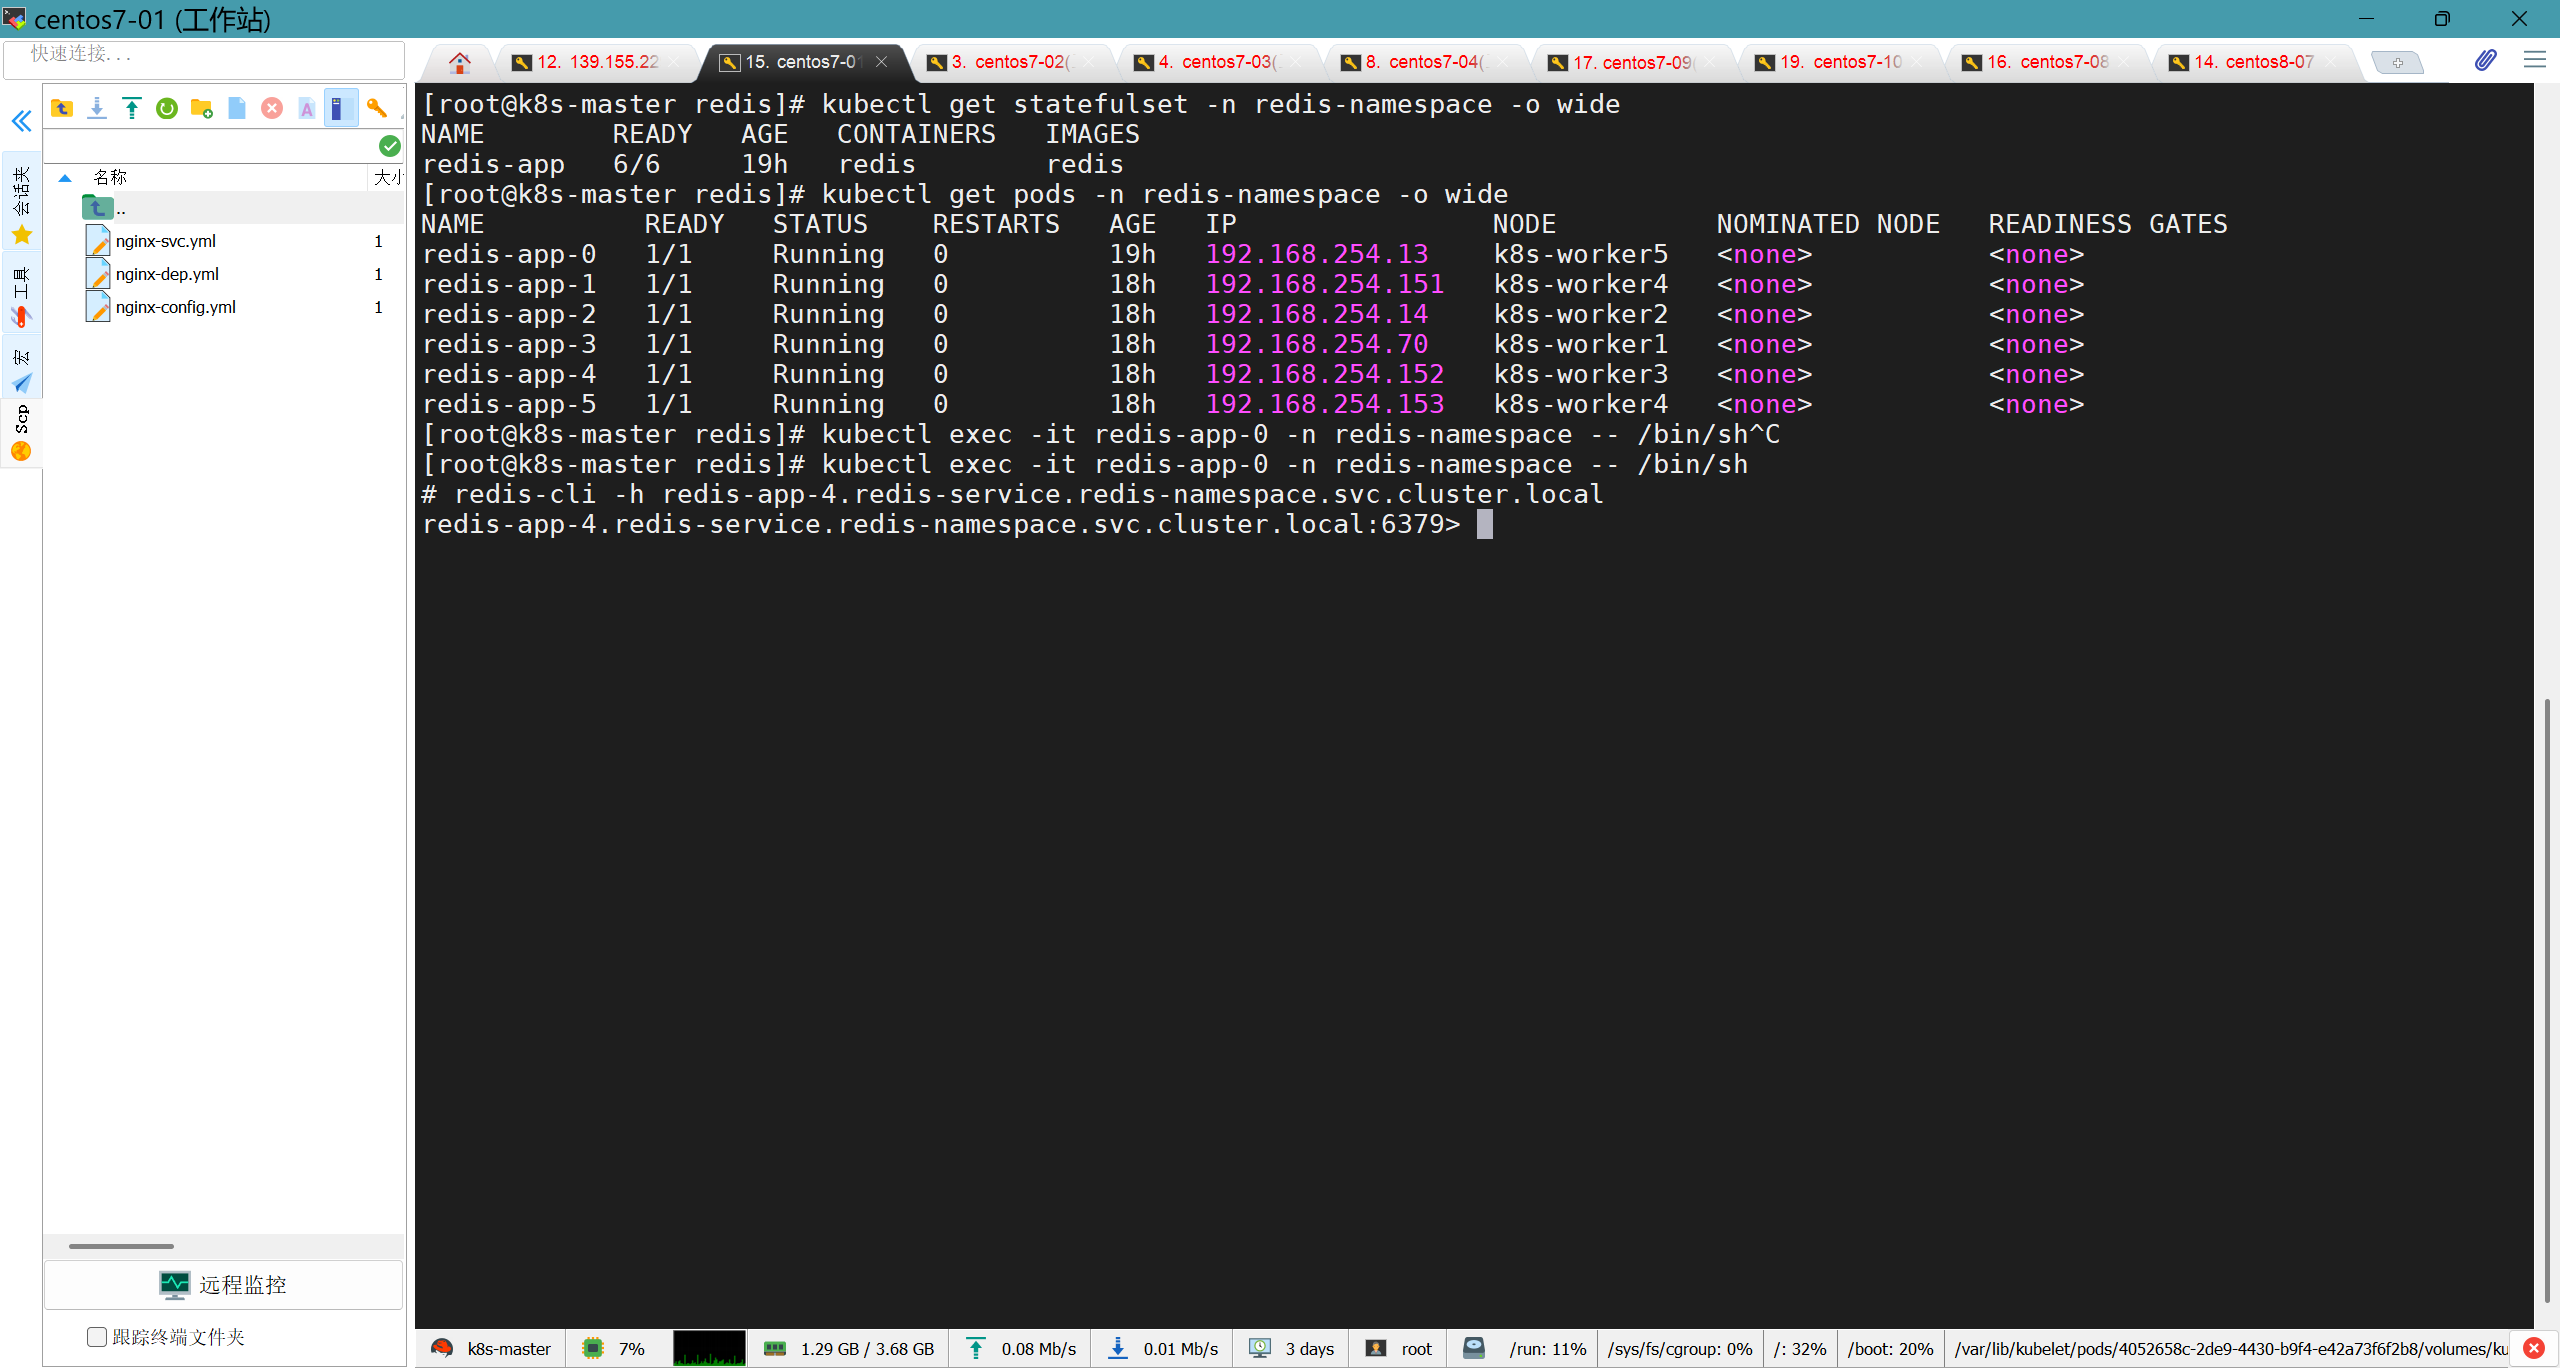
Task: Go to parent folder via toolbar icon
Action: click(x=62, y=108)
